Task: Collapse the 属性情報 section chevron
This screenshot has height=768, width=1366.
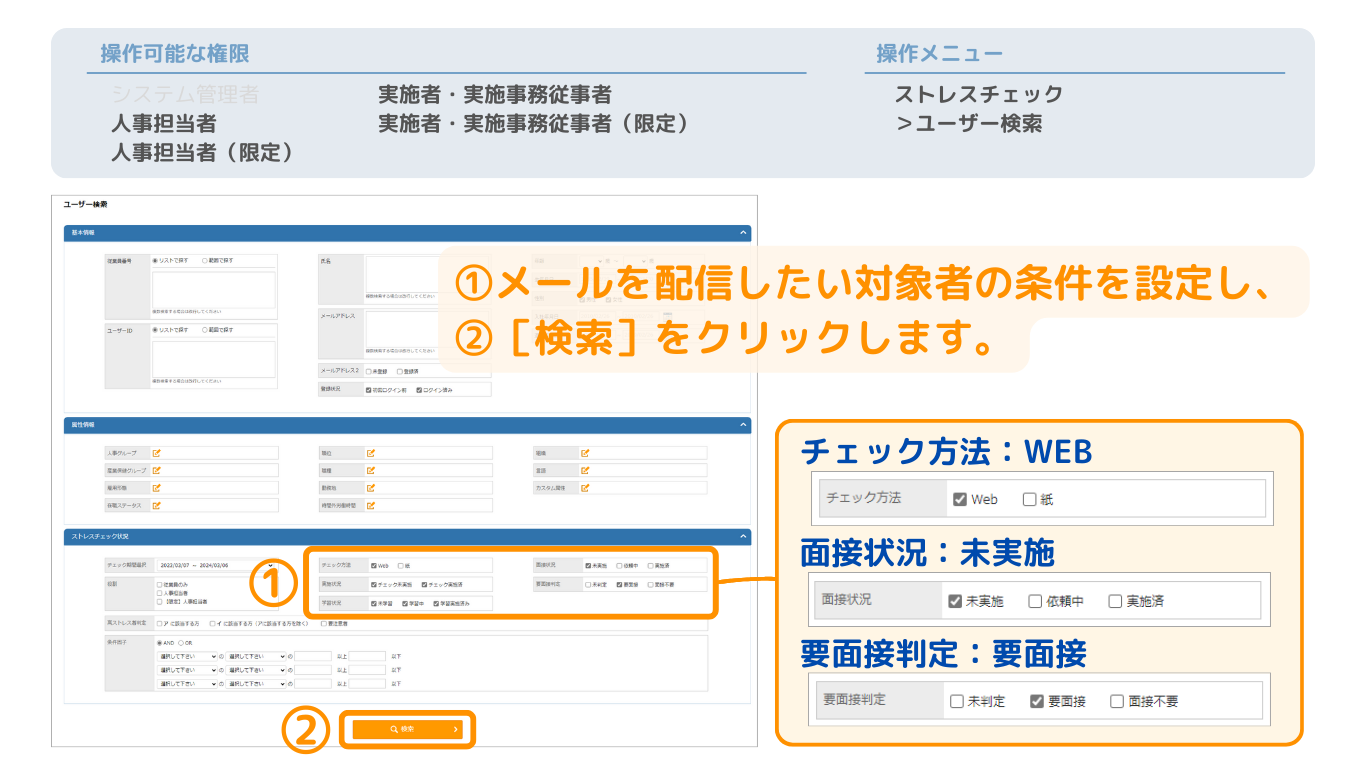Action: coord(742,425)
